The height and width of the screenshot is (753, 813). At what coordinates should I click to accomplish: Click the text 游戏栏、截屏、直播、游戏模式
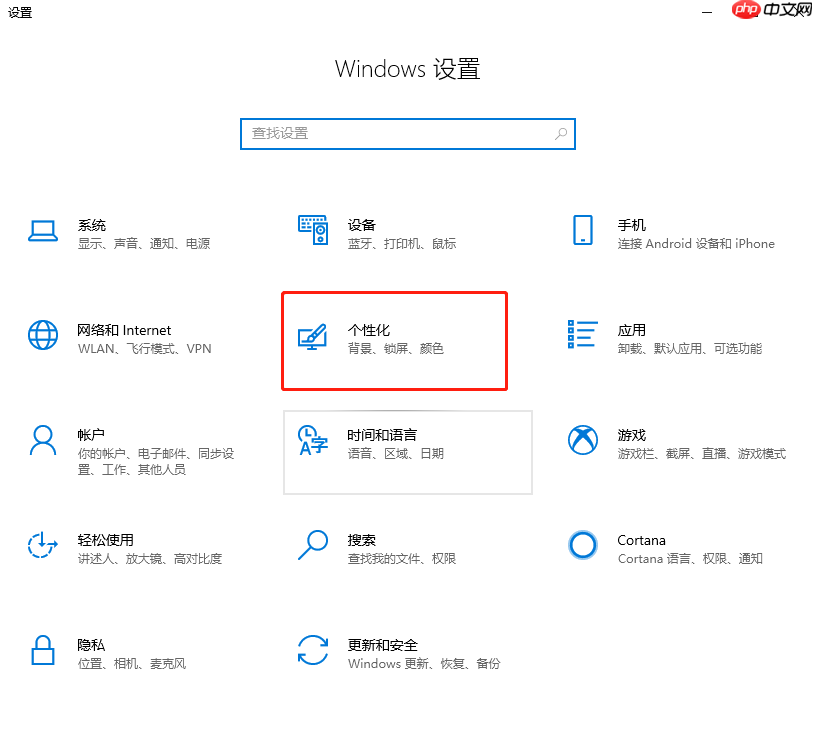coord(702,454)
